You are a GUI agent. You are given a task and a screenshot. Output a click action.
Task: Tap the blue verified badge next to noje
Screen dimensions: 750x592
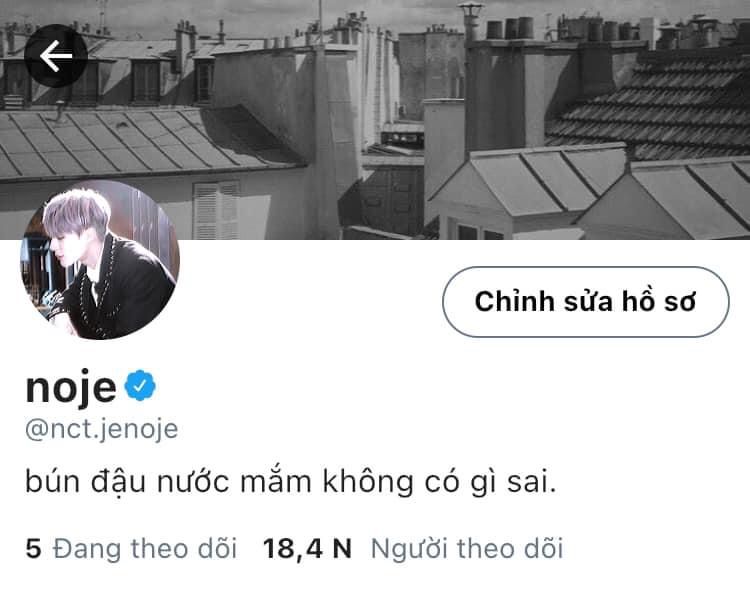pos(140,385)
